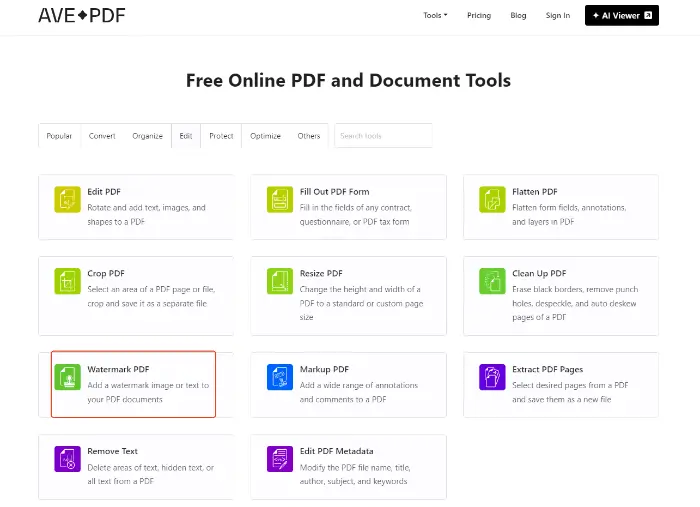The image size is (700, 507).
Task: Expand the Tools dropdown menu
Action: pyautogui.click(x=435, y=16)
